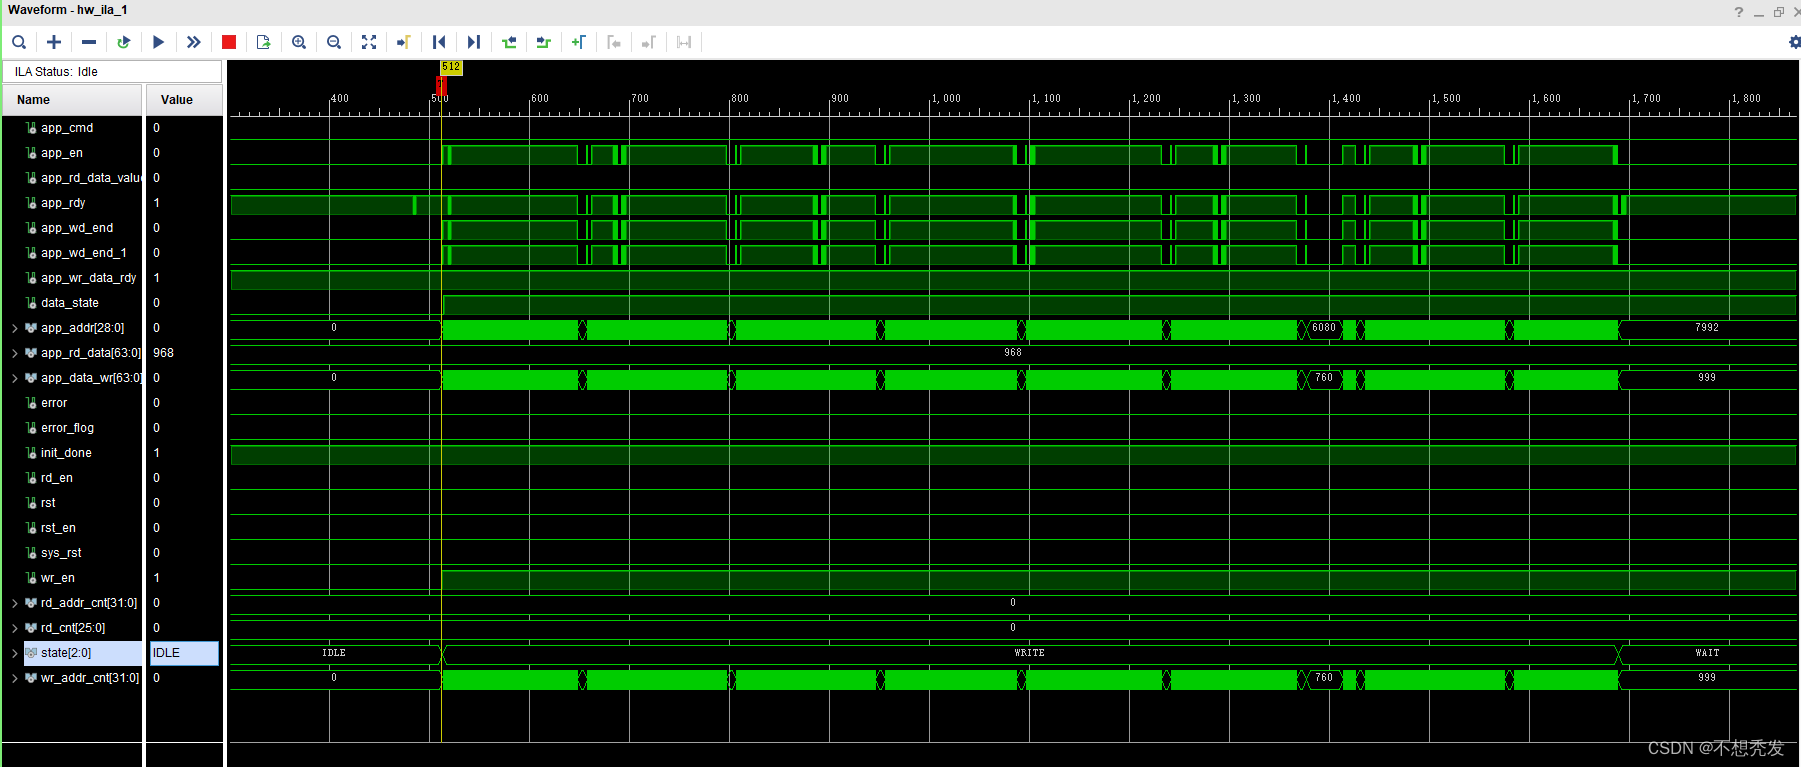The width and height of the screenshot is (1801, 767).
Task: Click the 7992 value in app_addr waveform
Action: [x=1707, y=328]
